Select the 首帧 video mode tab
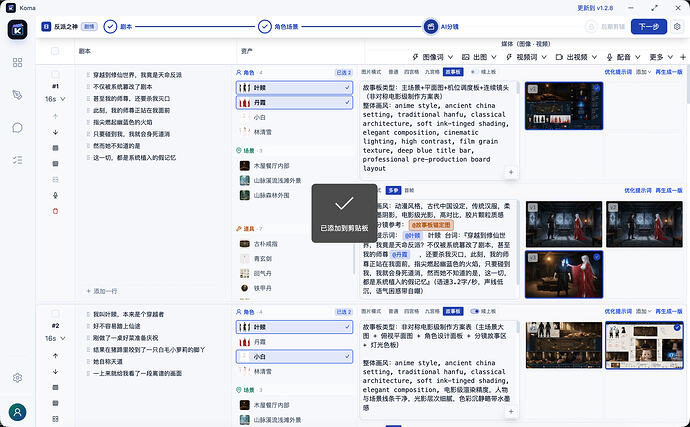 coord(409,190)
